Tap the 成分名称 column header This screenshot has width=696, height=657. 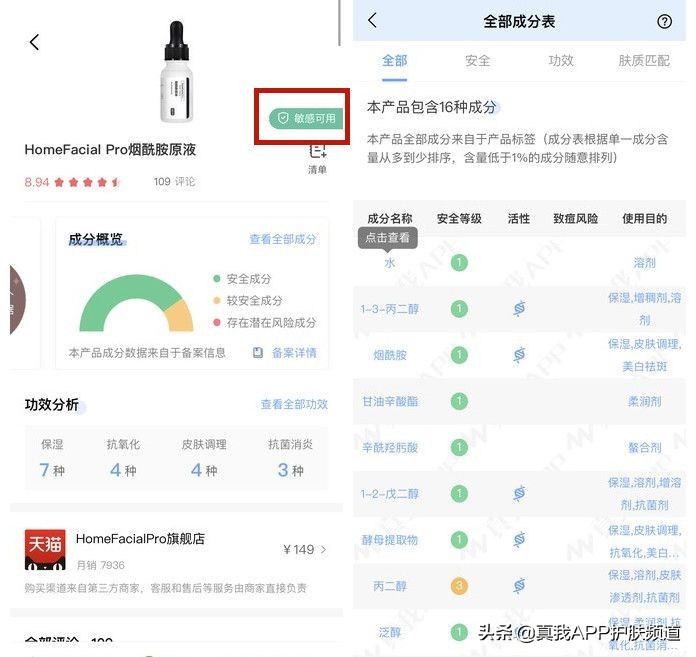click(x=390, y=218)
